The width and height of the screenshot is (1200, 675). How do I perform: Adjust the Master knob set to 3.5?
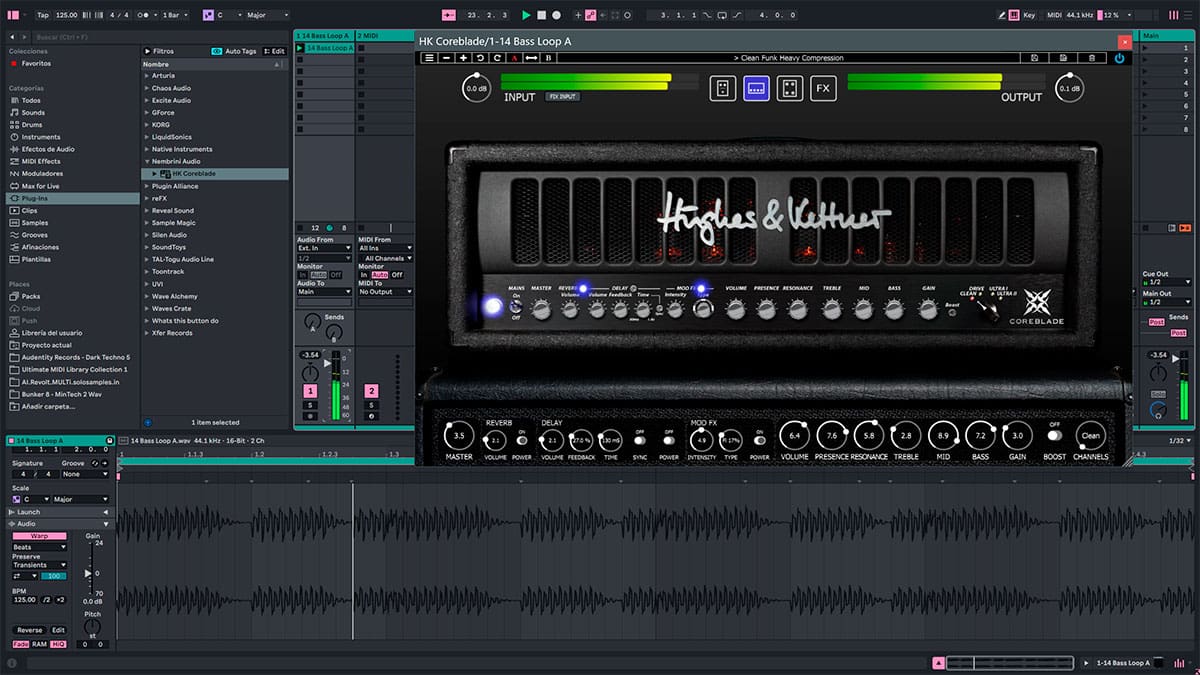459,436
